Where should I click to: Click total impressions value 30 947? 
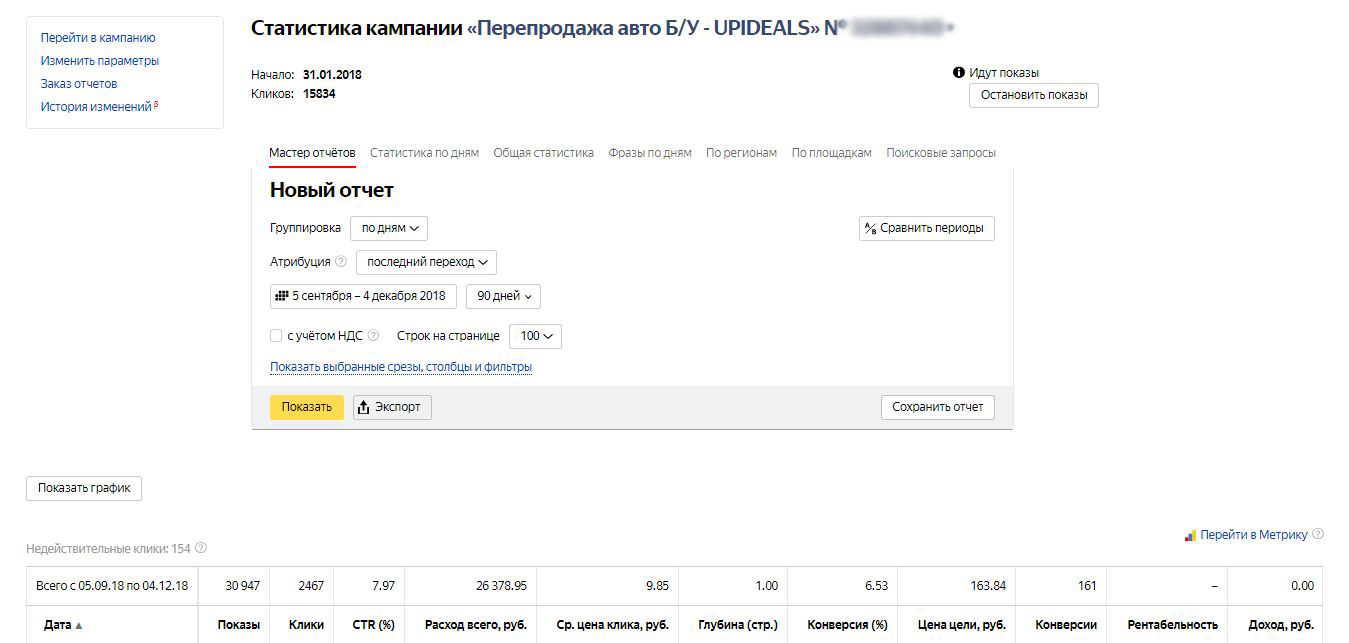243,586
